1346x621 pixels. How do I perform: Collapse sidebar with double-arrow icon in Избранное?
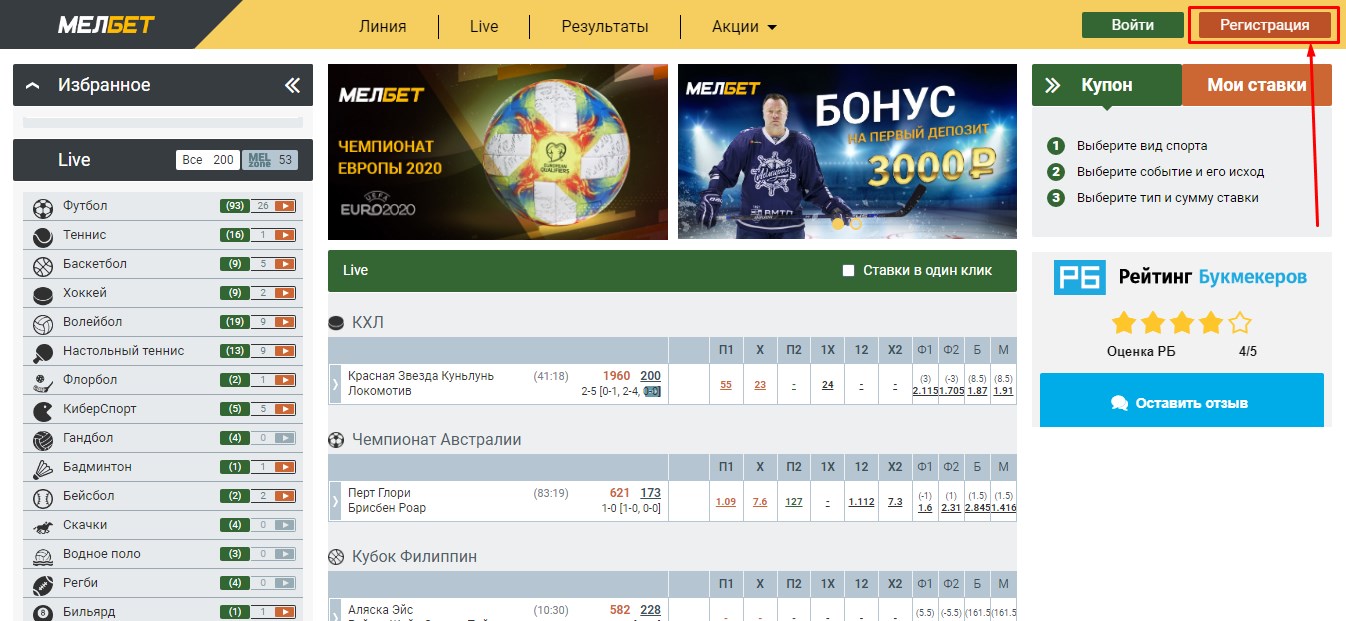(x=292, y=85)
